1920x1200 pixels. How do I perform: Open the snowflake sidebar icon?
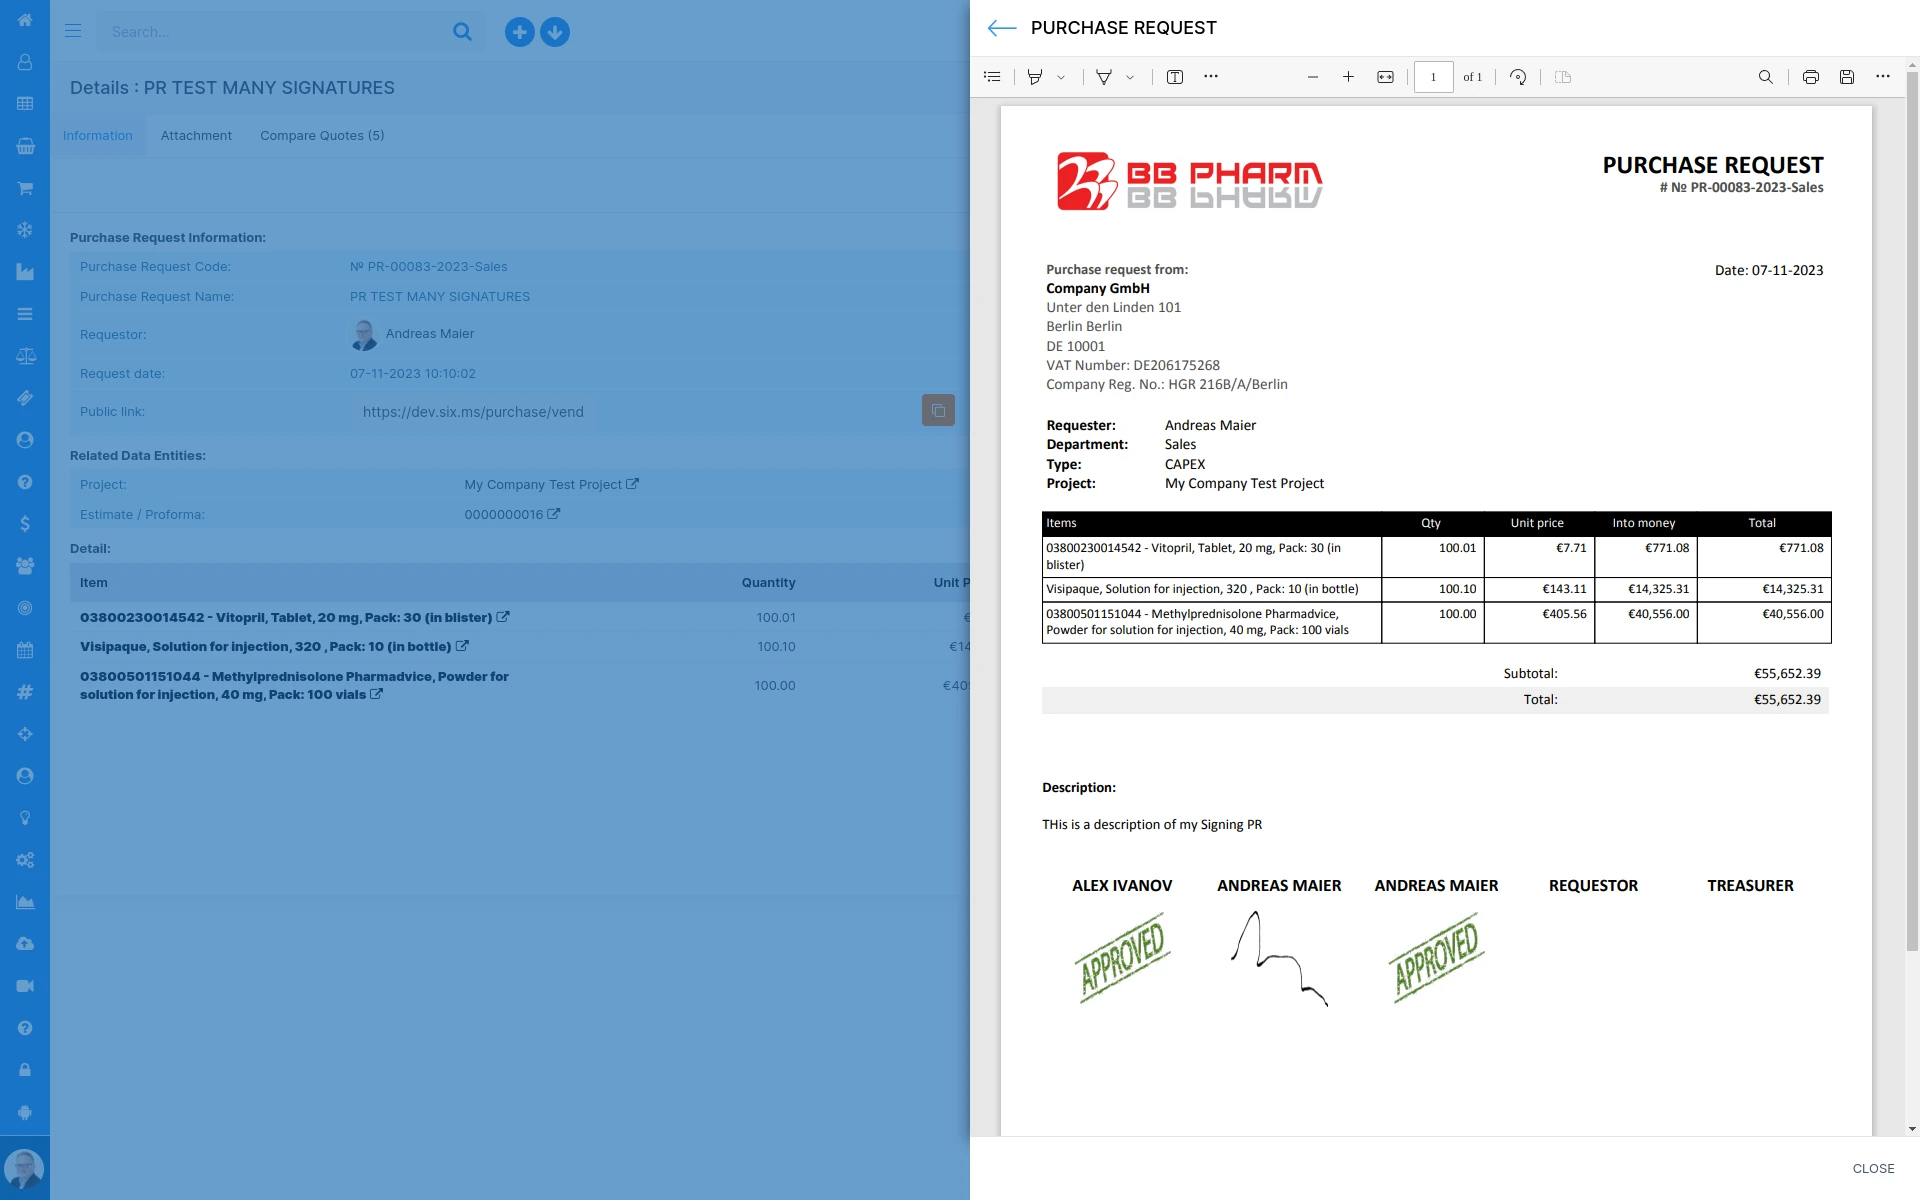(25, 230)
